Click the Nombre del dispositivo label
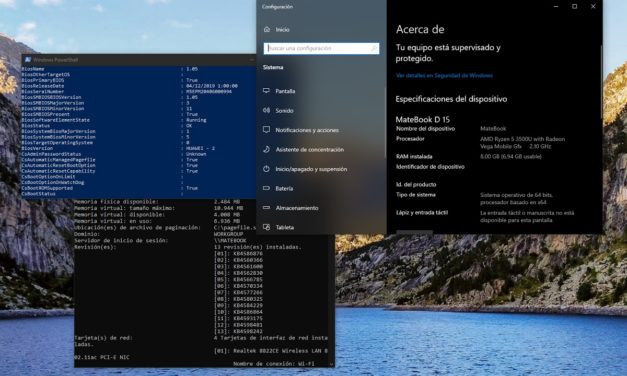The height and width of the screenshot is (376, 627). coord(425,129)
